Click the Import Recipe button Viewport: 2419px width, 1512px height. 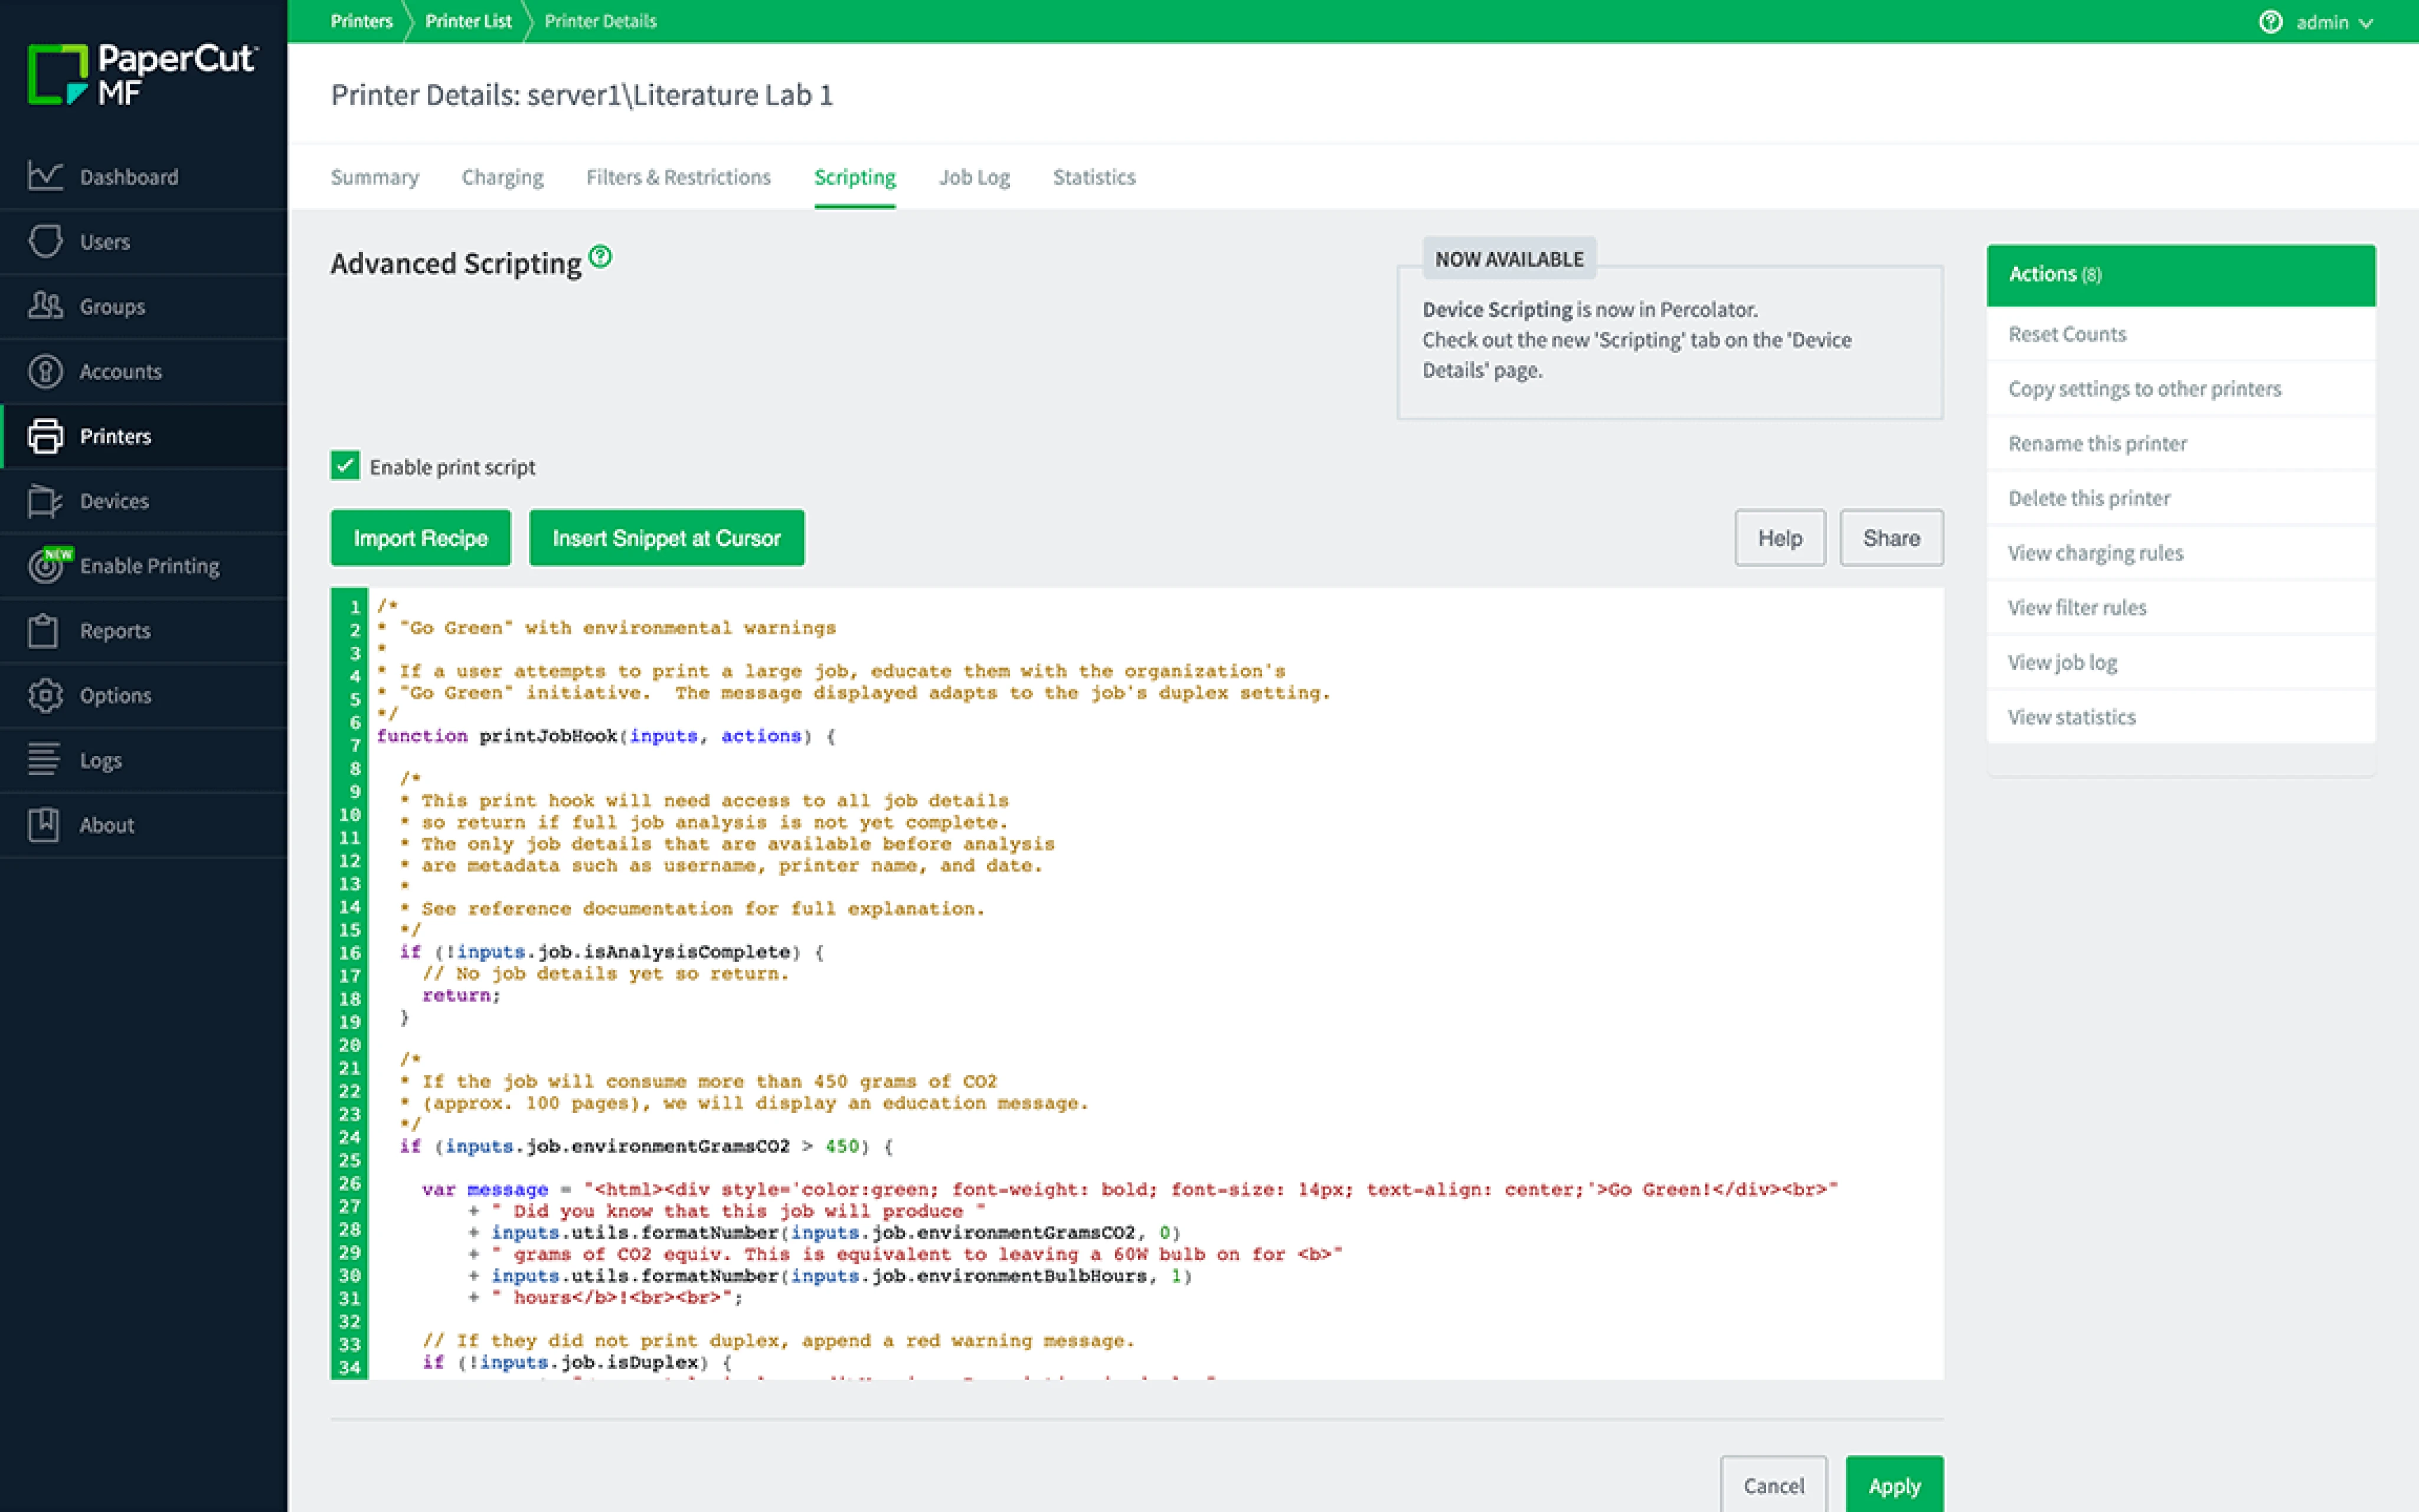(420, 538)
